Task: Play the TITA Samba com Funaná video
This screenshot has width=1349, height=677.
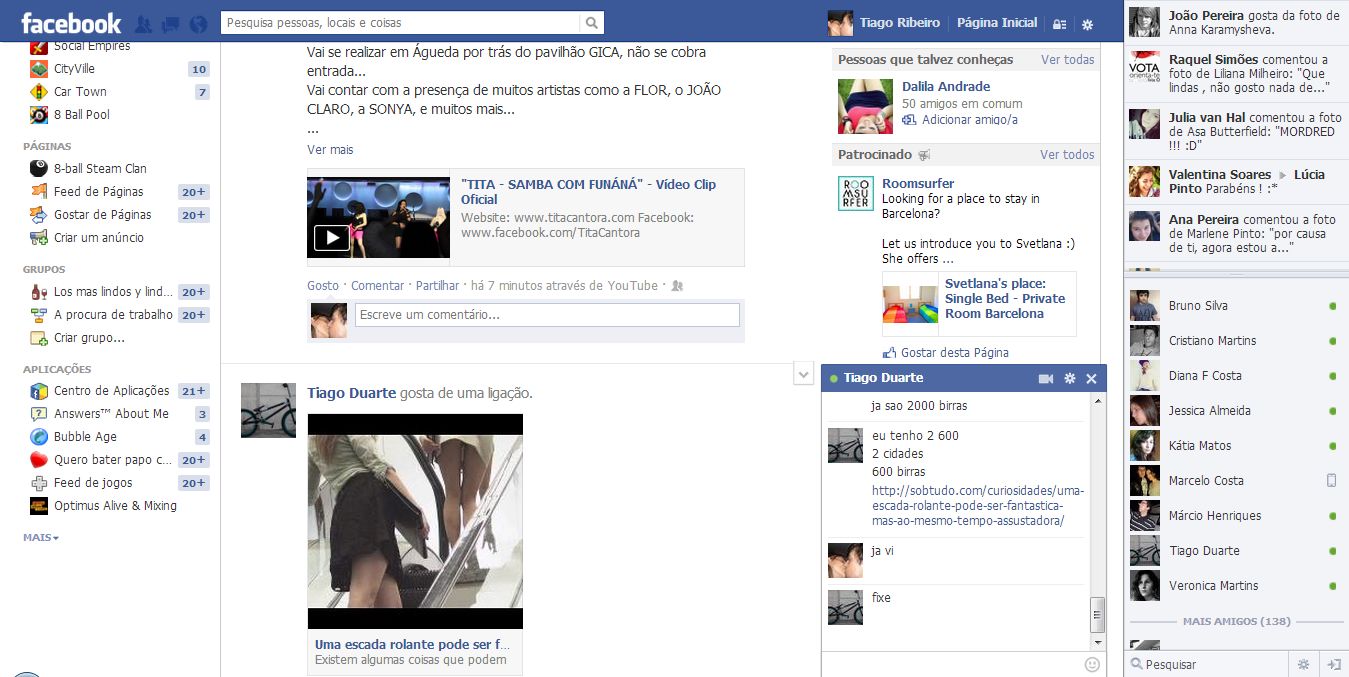Action: (332, 238)
